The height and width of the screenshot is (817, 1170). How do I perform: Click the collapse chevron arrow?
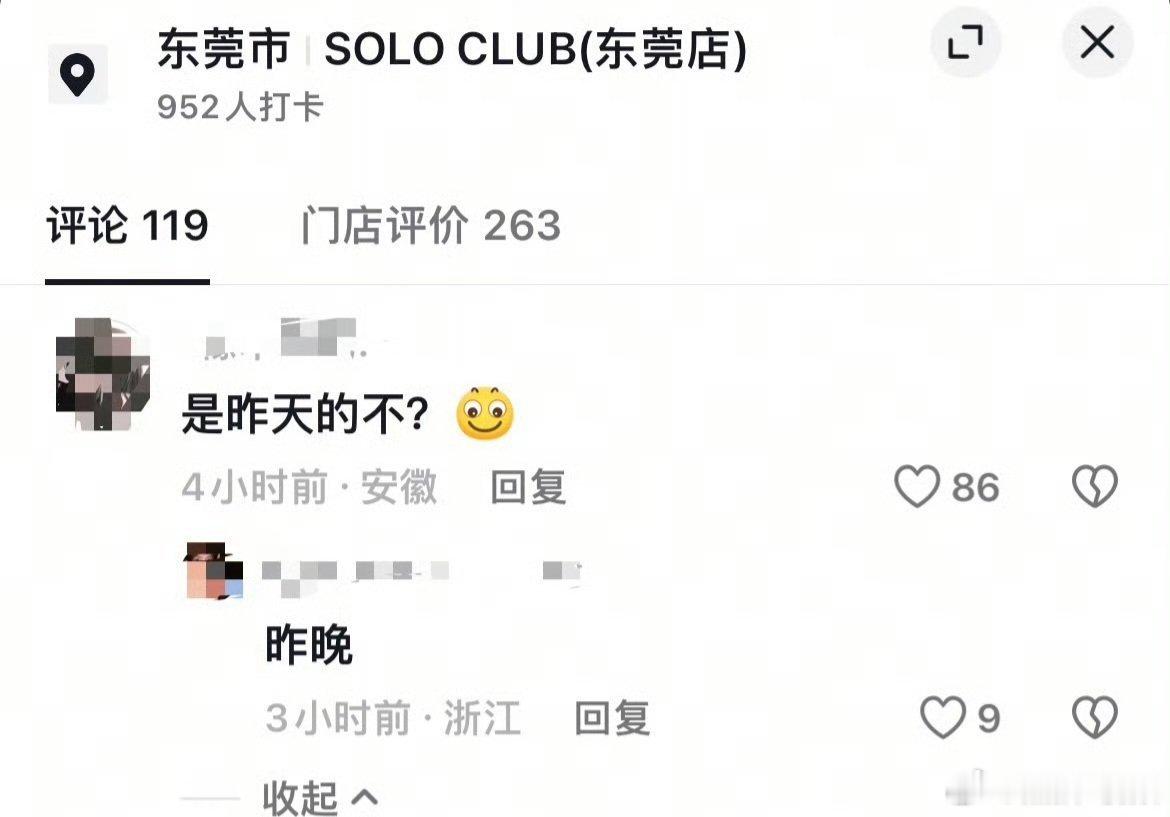tap(364, 798)
